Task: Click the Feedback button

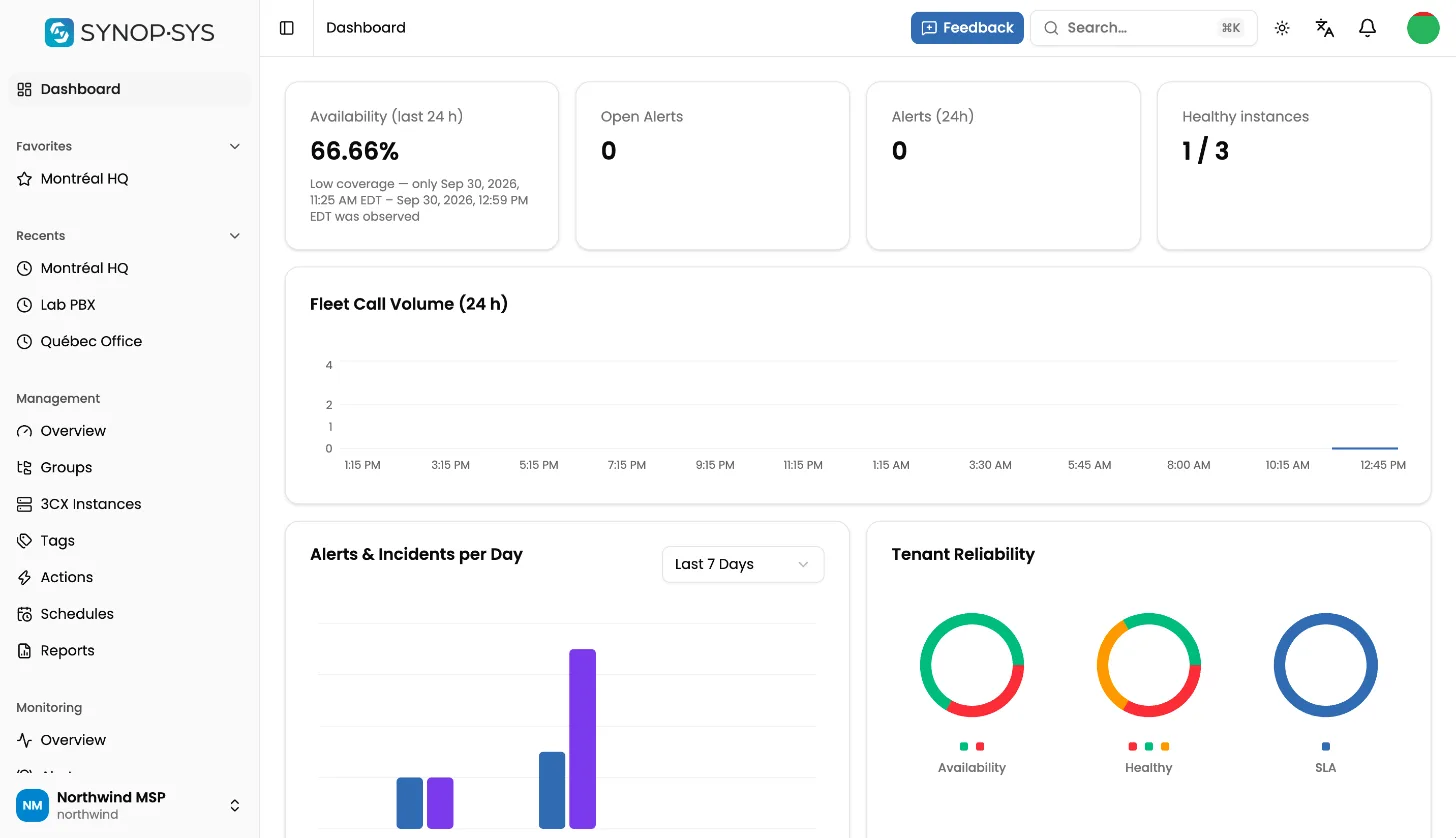Action: (967, 28)
